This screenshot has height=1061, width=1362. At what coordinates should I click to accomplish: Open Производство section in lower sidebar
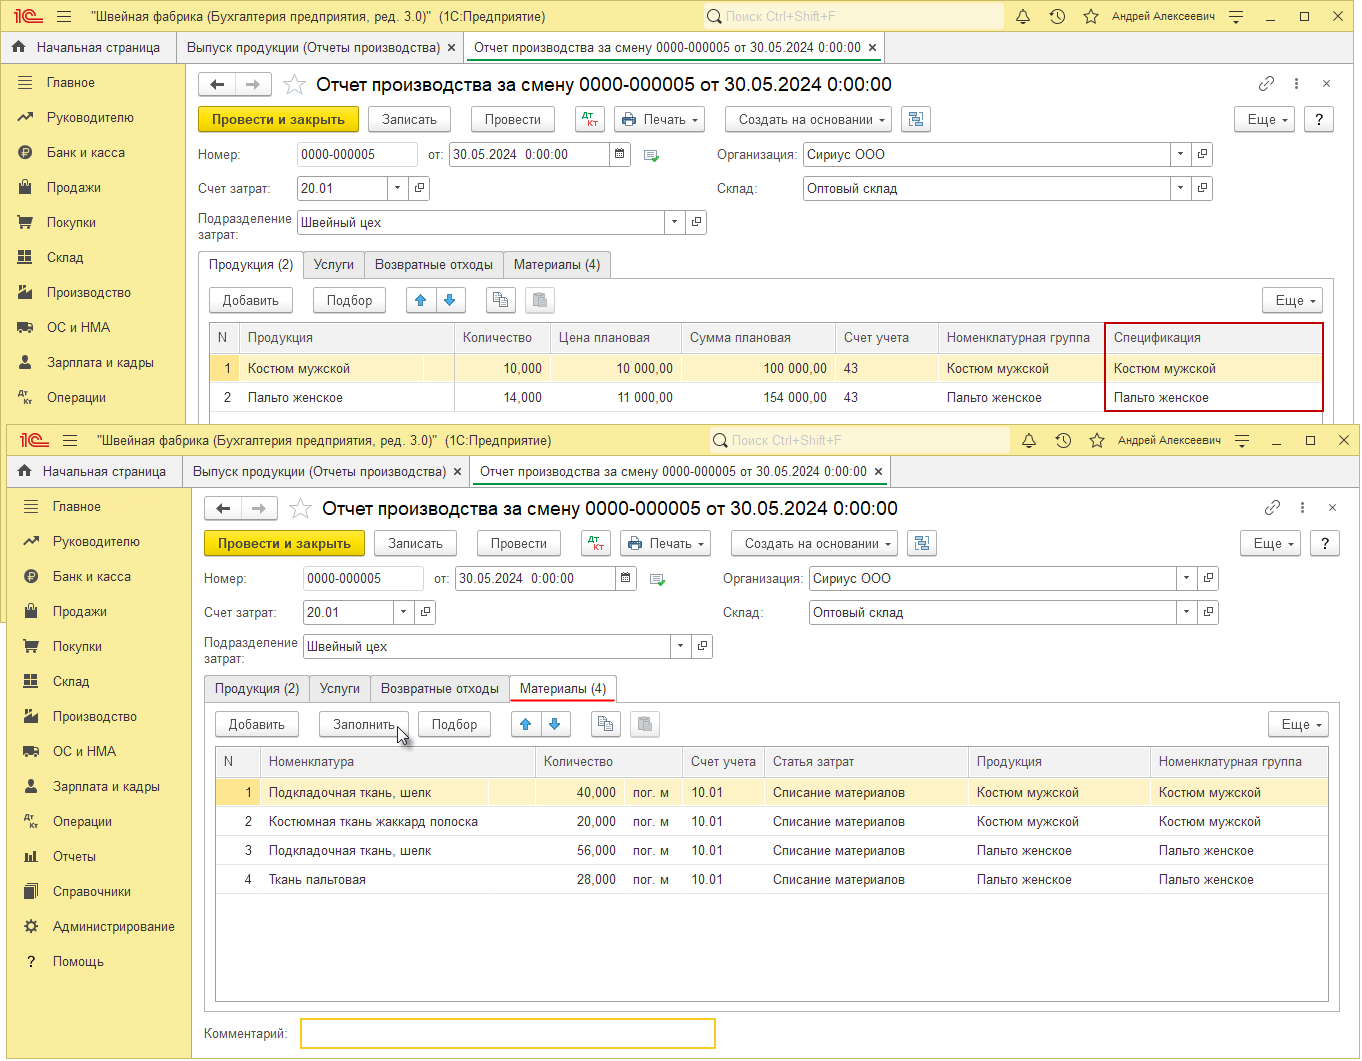pos(95,716)
